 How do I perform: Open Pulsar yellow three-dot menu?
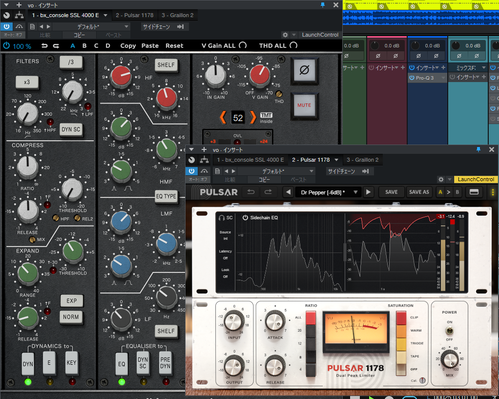[493, 192]
